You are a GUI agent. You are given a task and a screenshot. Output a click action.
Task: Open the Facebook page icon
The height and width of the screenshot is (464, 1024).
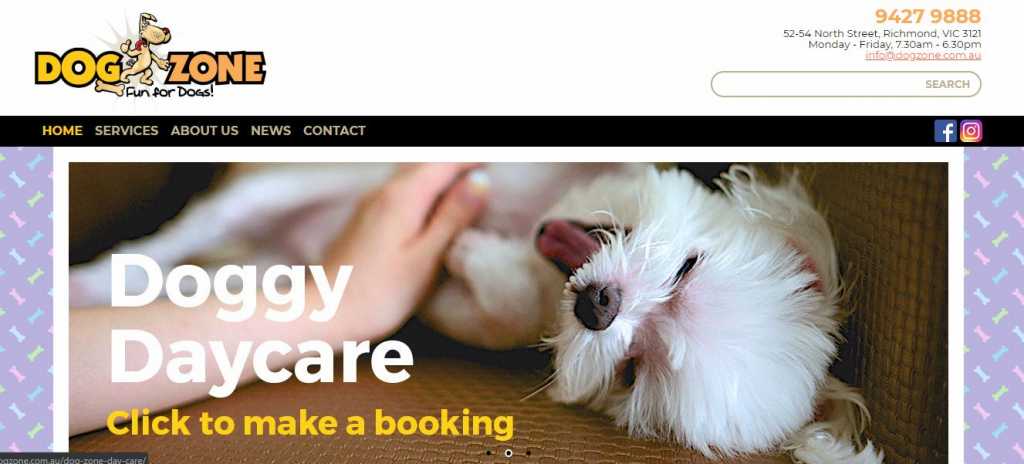(x=945, y=131)
